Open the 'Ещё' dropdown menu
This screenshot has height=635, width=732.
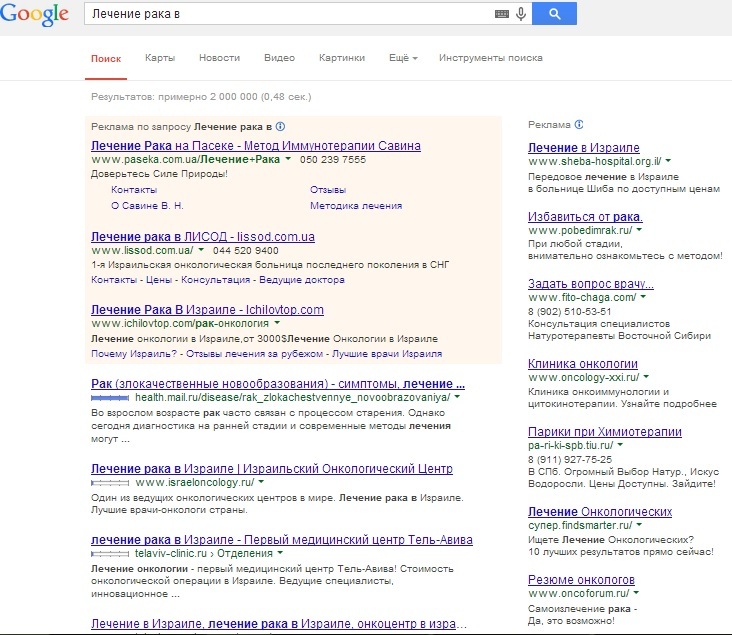pyautogui.click(x=401, y=58)
